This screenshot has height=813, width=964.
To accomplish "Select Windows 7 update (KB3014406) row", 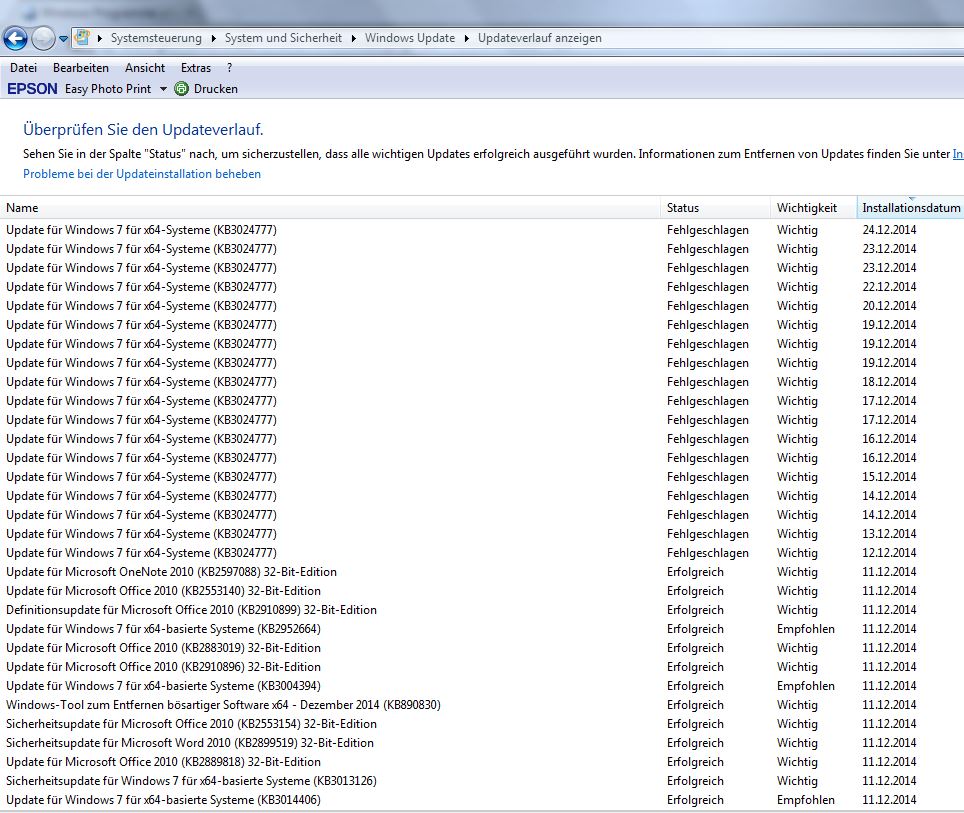I will click(x=482, y=800).
